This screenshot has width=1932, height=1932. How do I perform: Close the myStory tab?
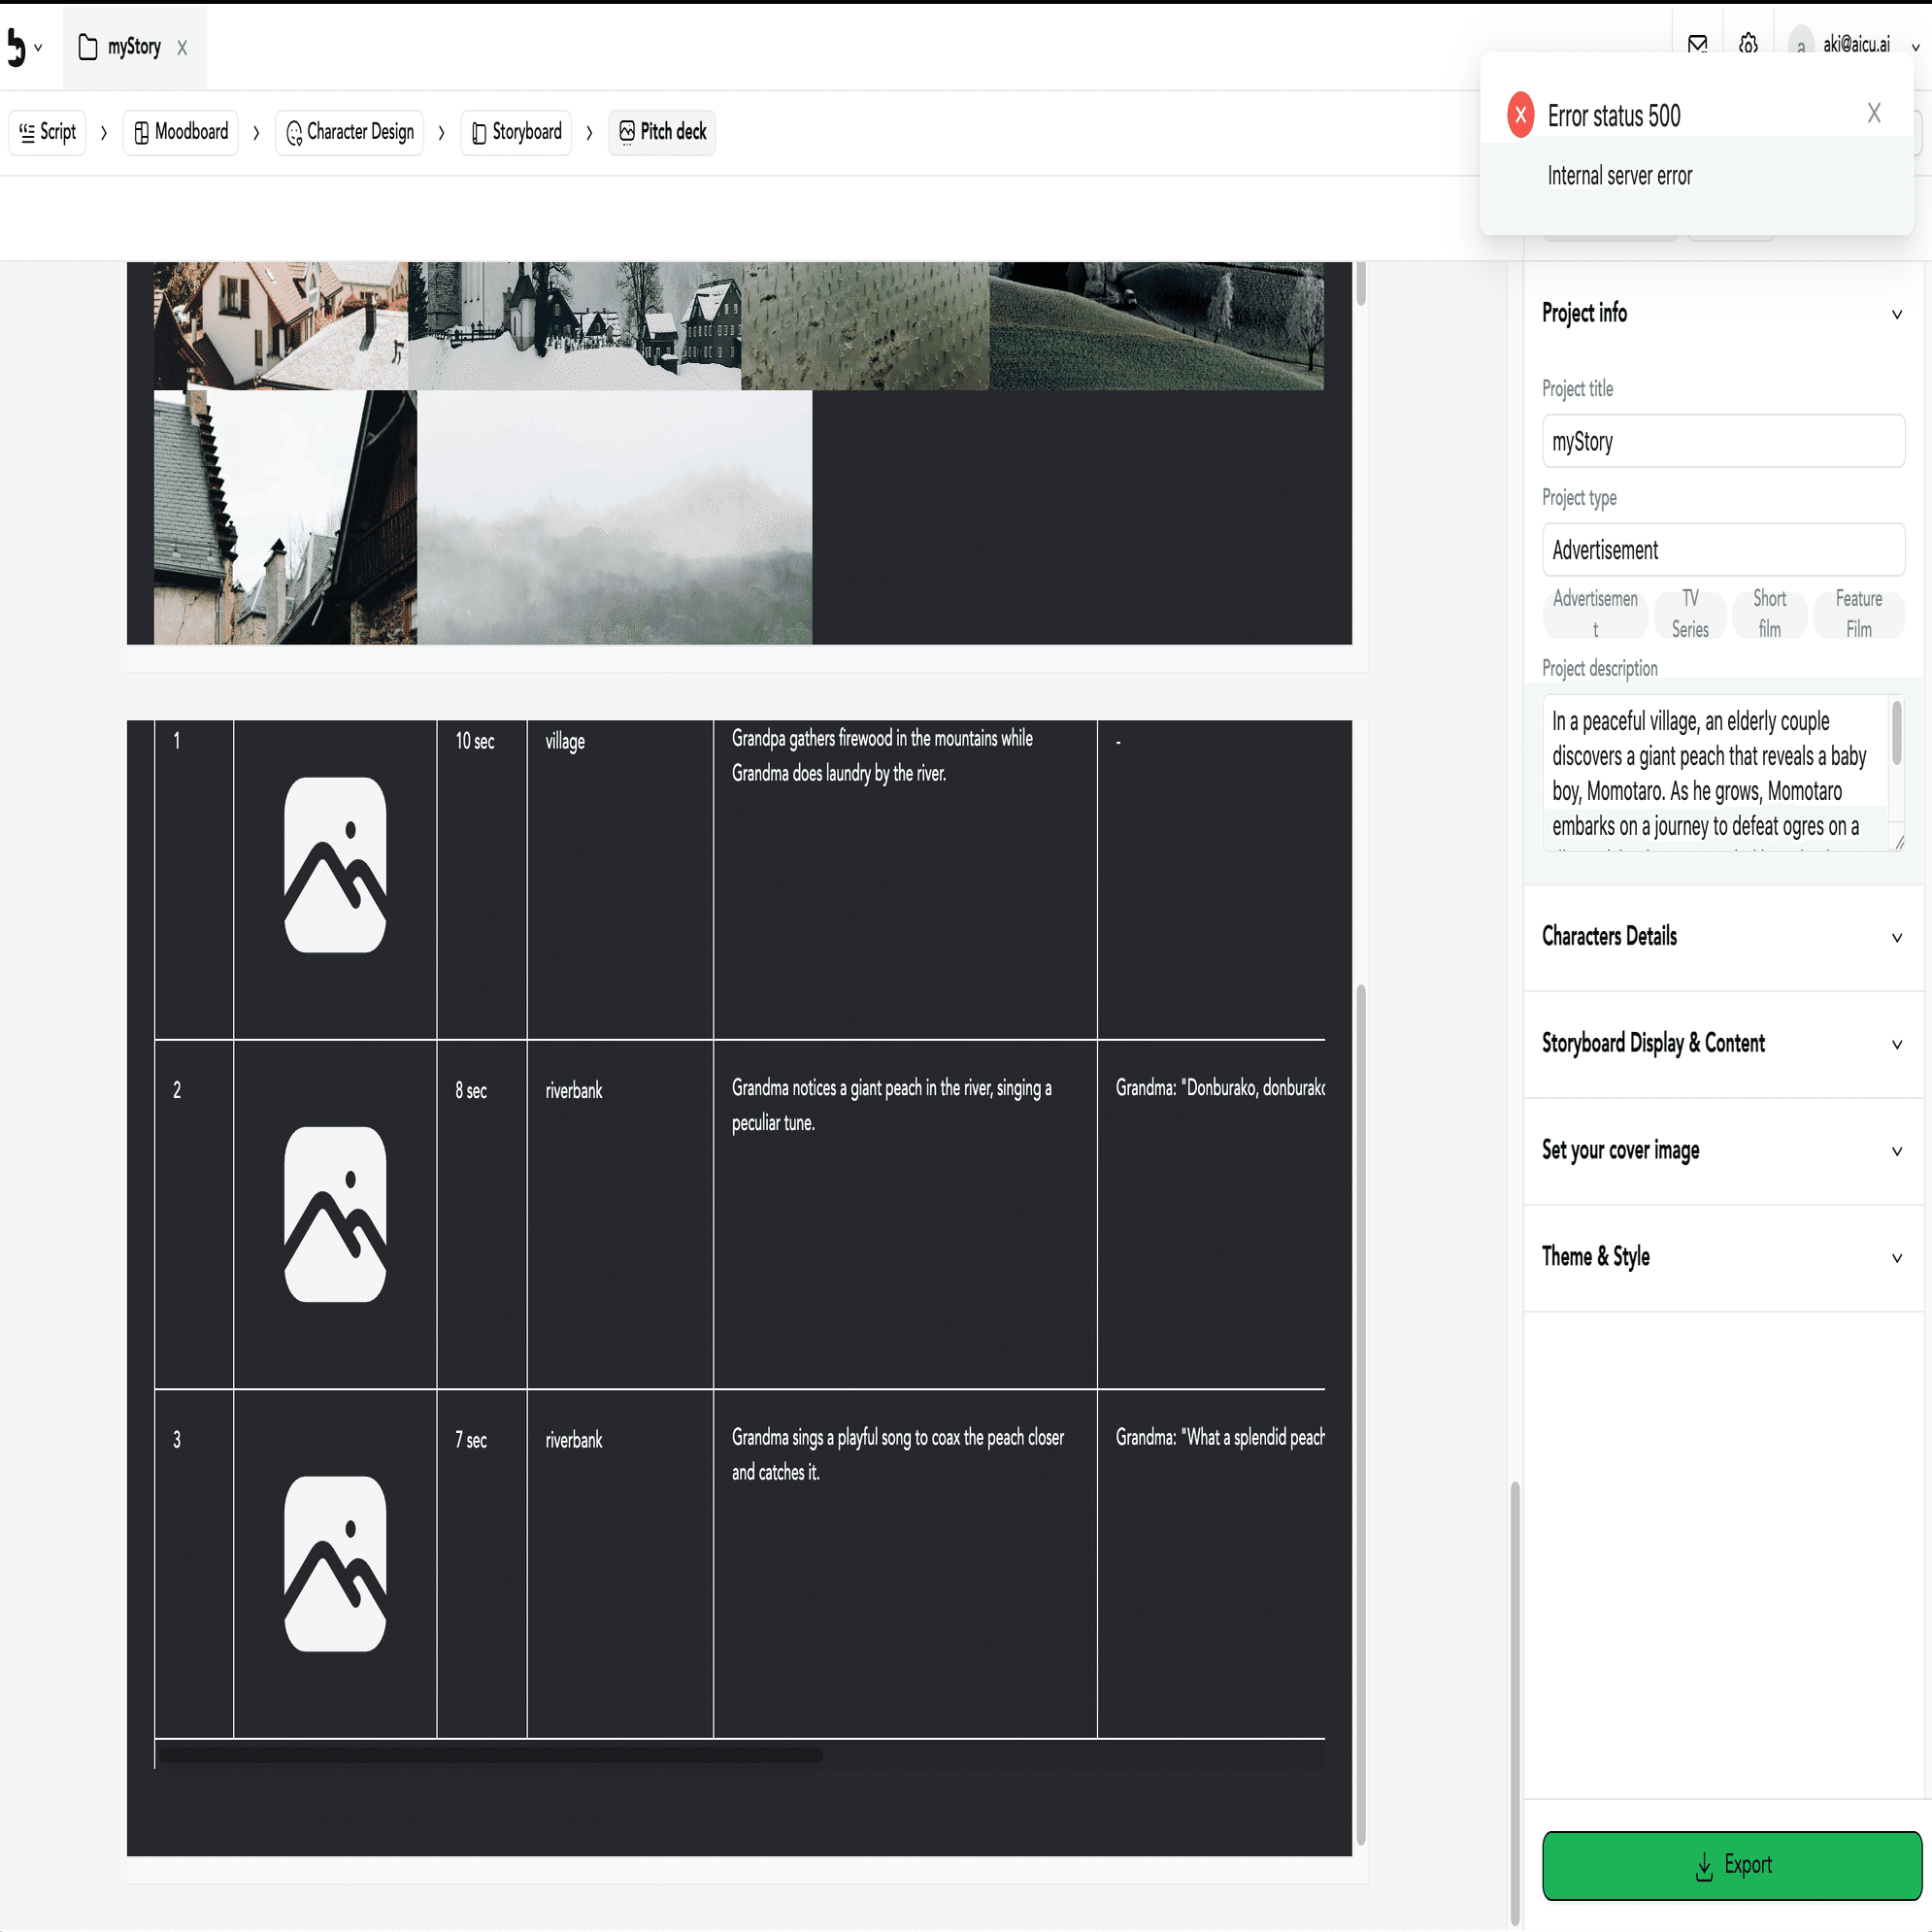click(182, 48)
